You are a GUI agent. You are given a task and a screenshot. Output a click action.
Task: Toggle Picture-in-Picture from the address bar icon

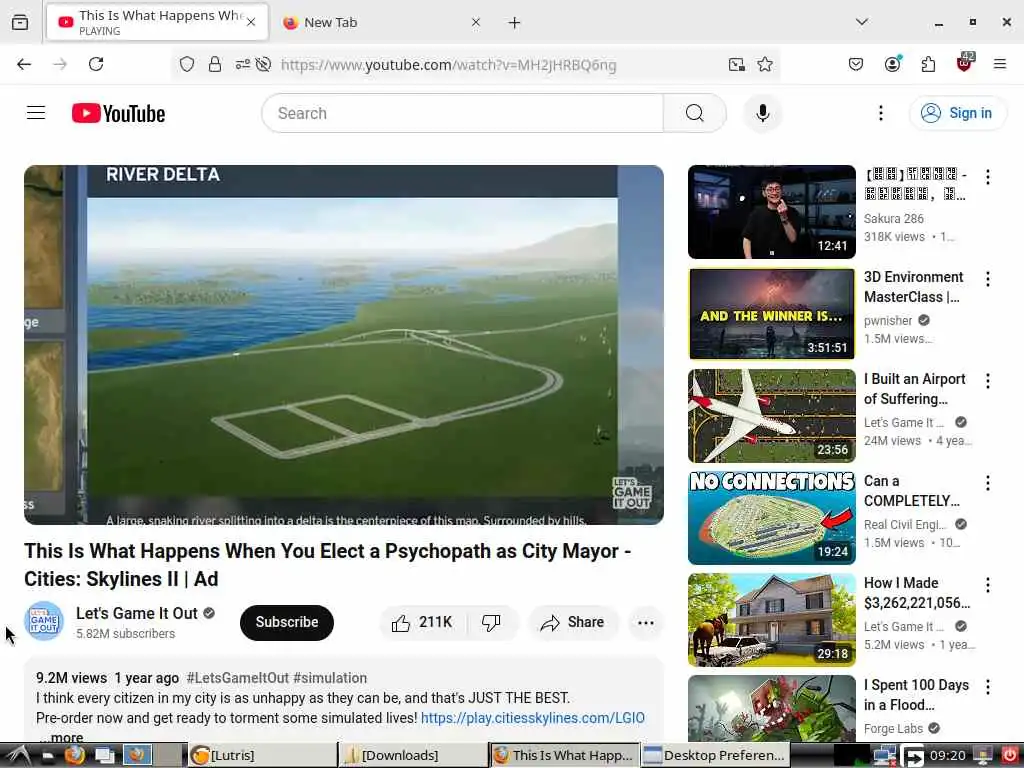coord(737,64)
